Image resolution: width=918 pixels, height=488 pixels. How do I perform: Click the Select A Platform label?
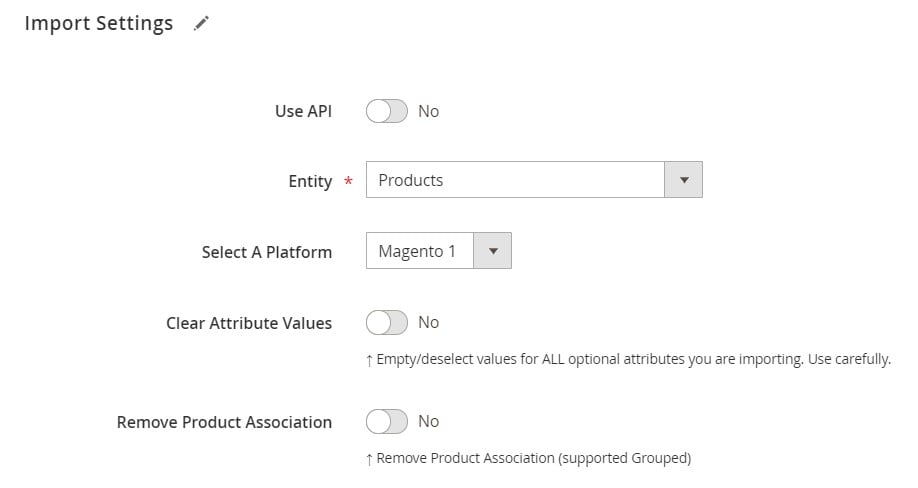[x=266, y=252]
